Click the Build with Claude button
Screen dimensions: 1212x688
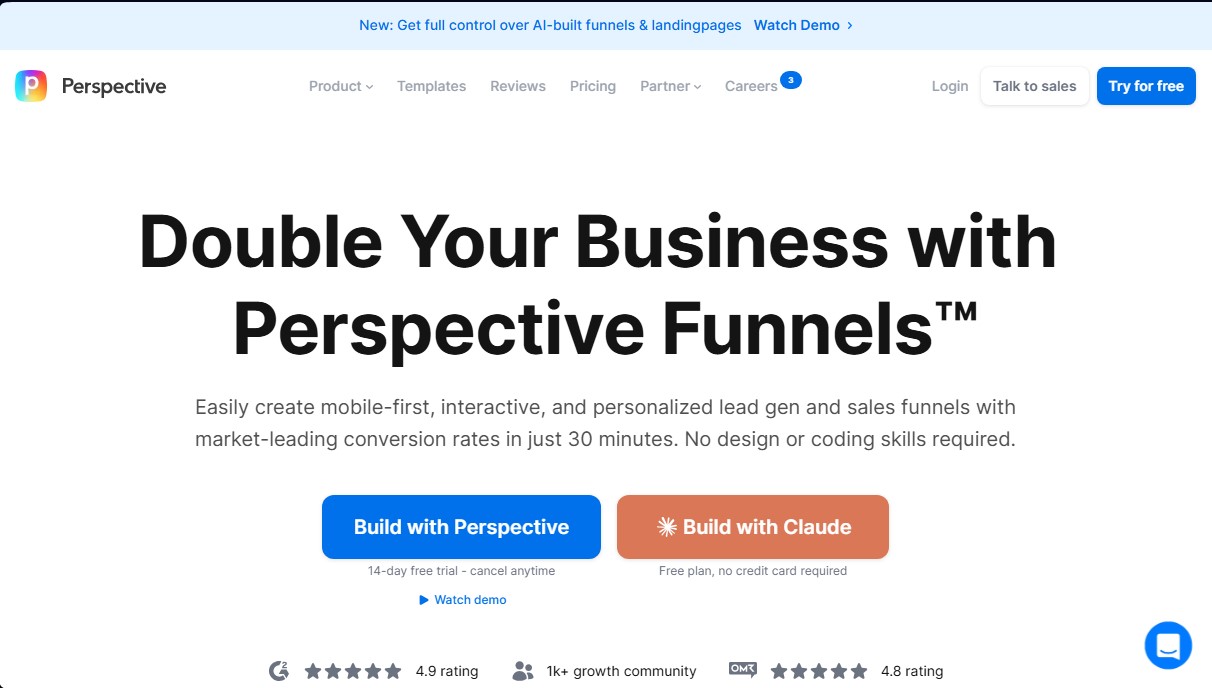pyautogui.click(x=753, y=527)
